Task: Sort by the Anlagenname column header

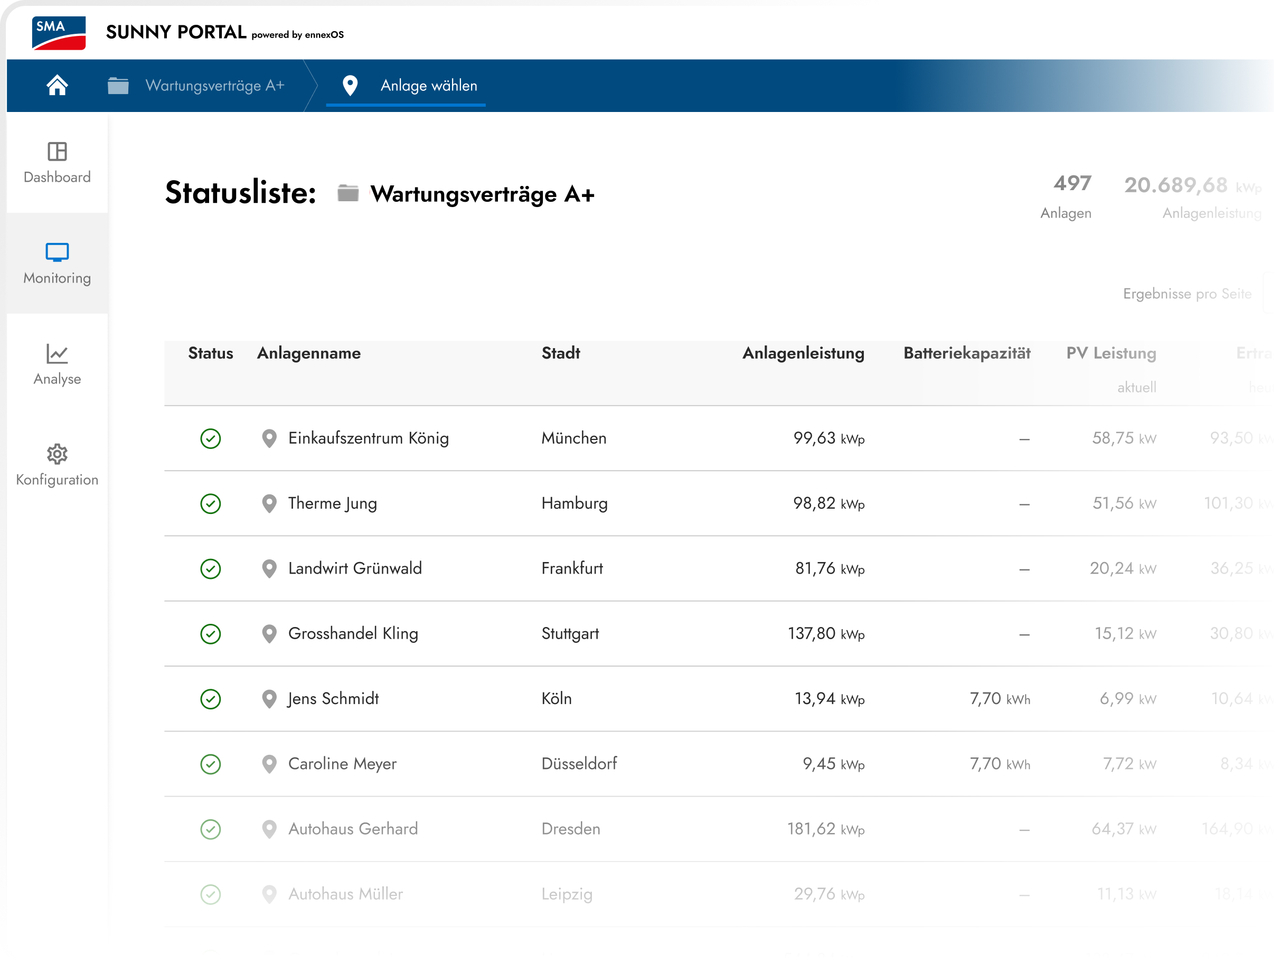Action: point(309,353)
